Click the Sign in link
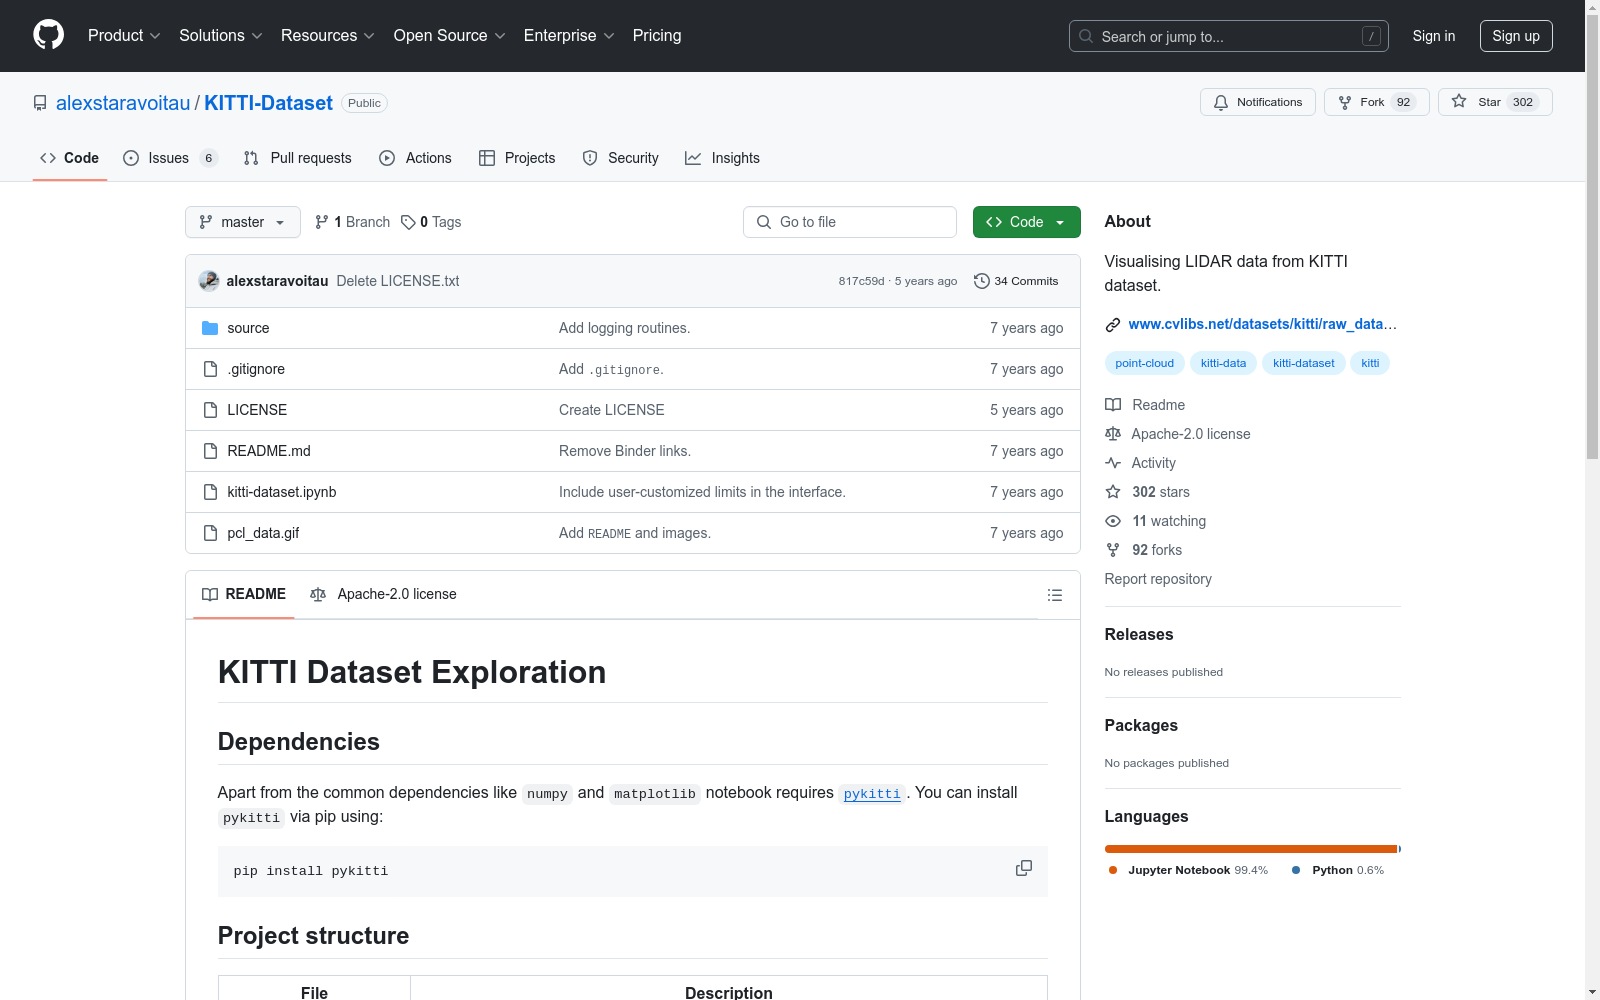This screenshot has height=1000, width=1600. [x=1434, y=36]
